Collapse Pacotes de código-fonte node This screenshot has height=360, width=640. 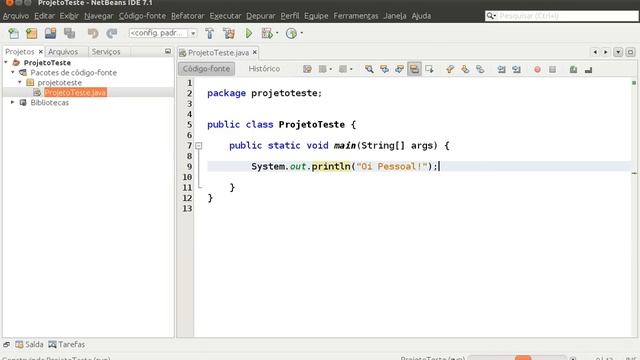pos(13,72)
